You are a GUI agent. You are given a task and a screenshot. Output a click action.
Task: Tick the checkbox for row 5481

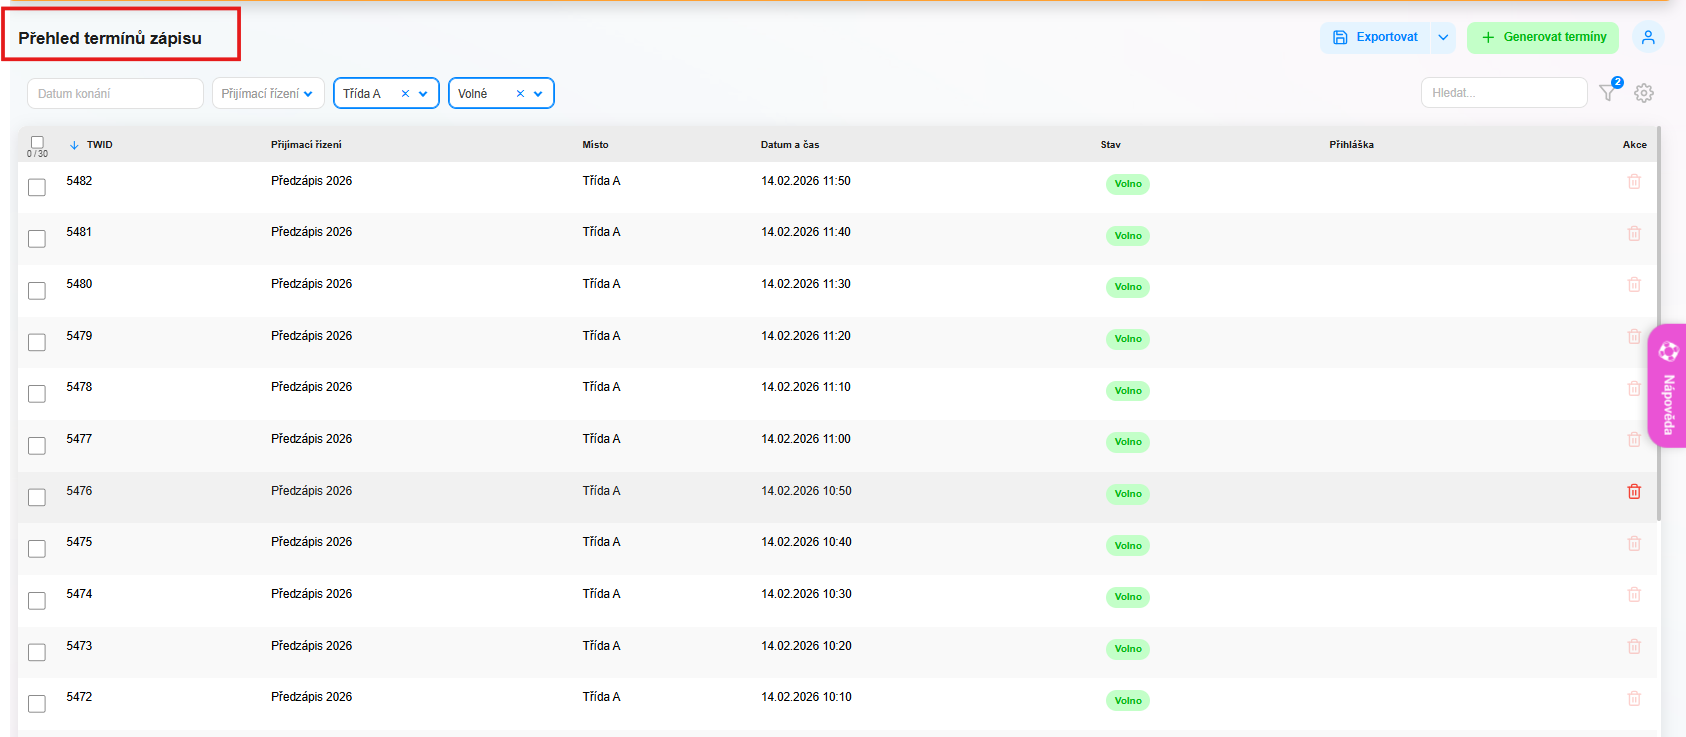point(37,239)
